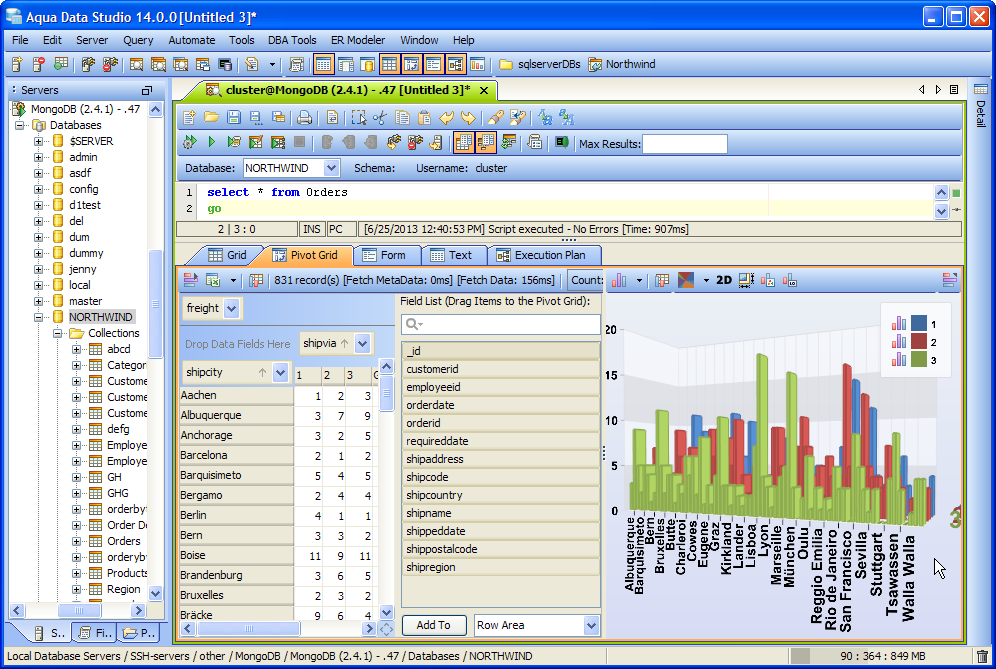Collapse the NORTHWIND database tree node
The width and height of the screenshot is (996, 669).
pos(39,317)
